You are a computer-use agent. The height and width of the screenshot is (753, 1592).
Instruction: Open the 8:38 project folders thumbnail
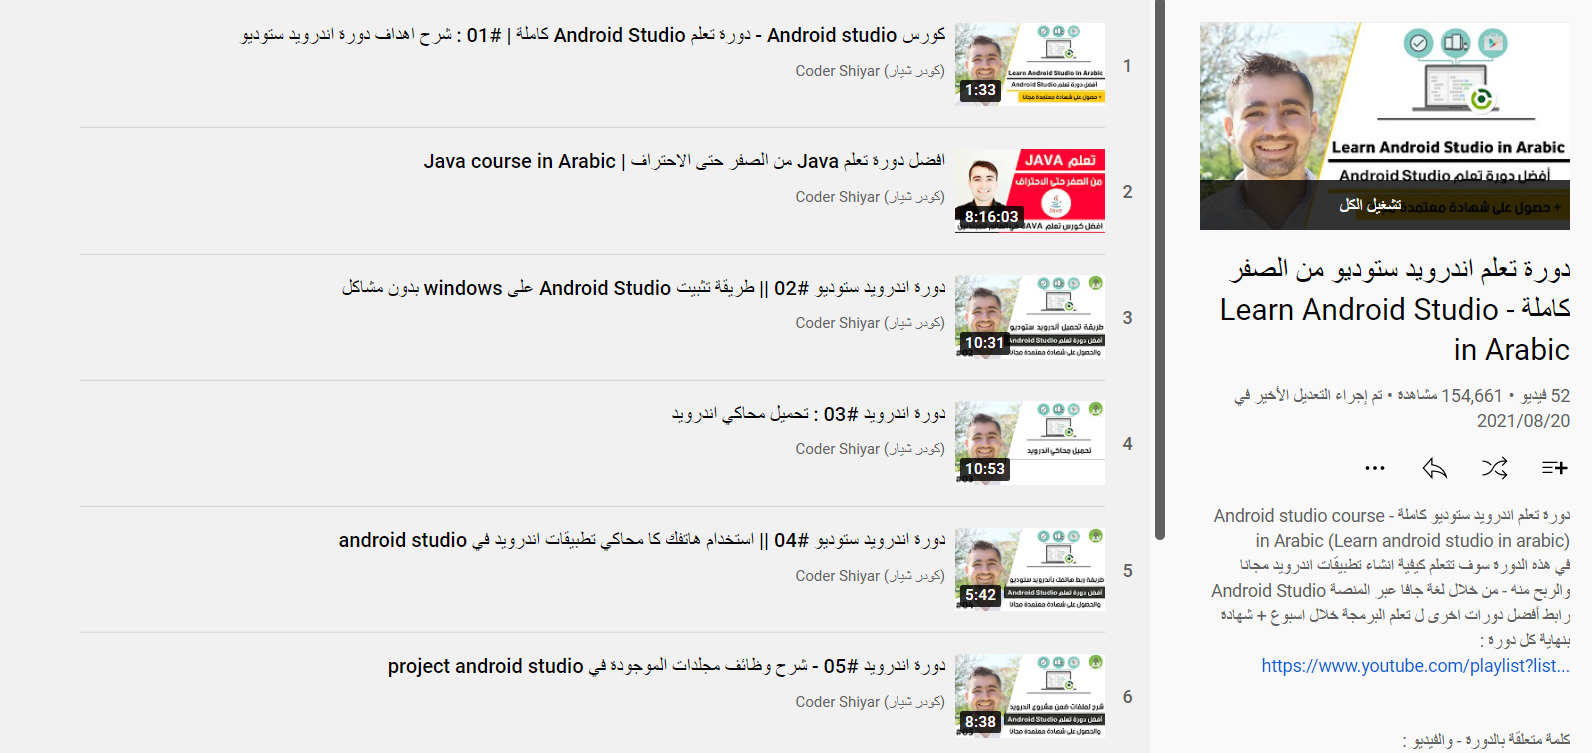pos(1030,696)
